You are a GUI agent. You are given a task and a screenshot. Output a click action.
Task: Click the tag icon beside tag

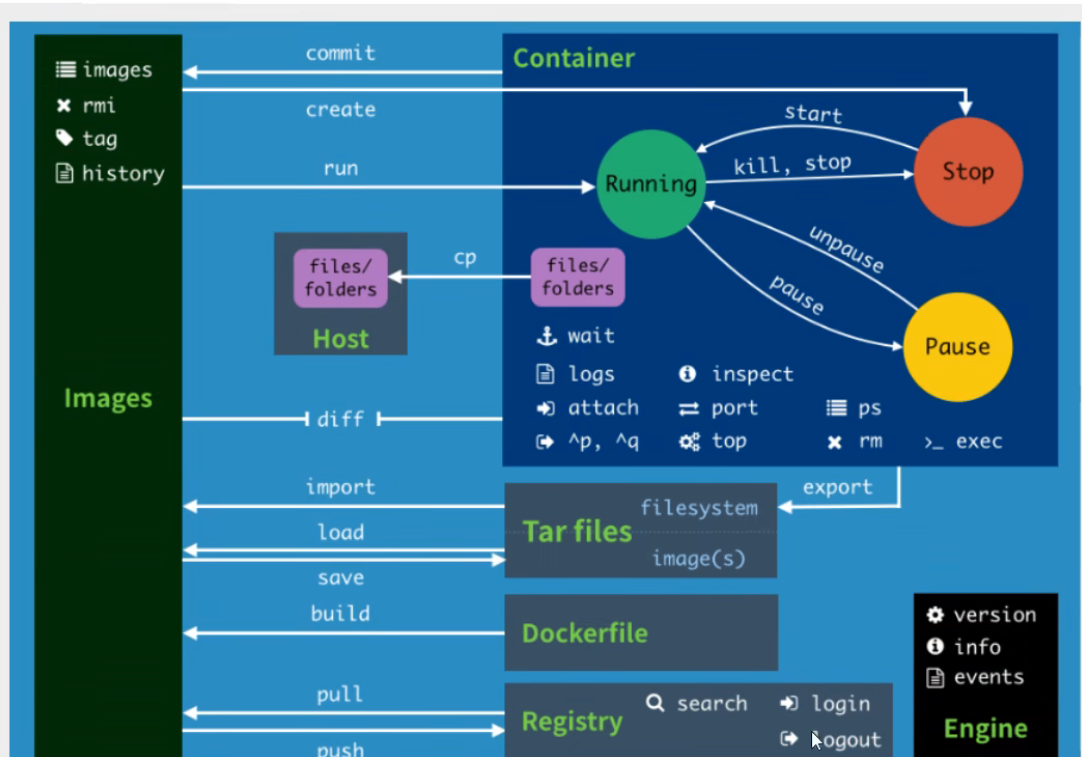point(64,138)
